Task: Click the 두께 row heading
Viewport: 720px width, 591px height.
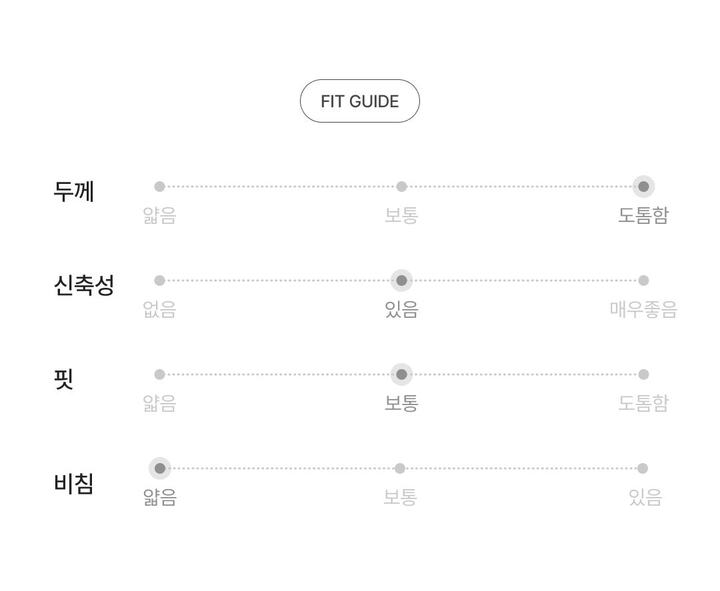Action: (74, 191)
